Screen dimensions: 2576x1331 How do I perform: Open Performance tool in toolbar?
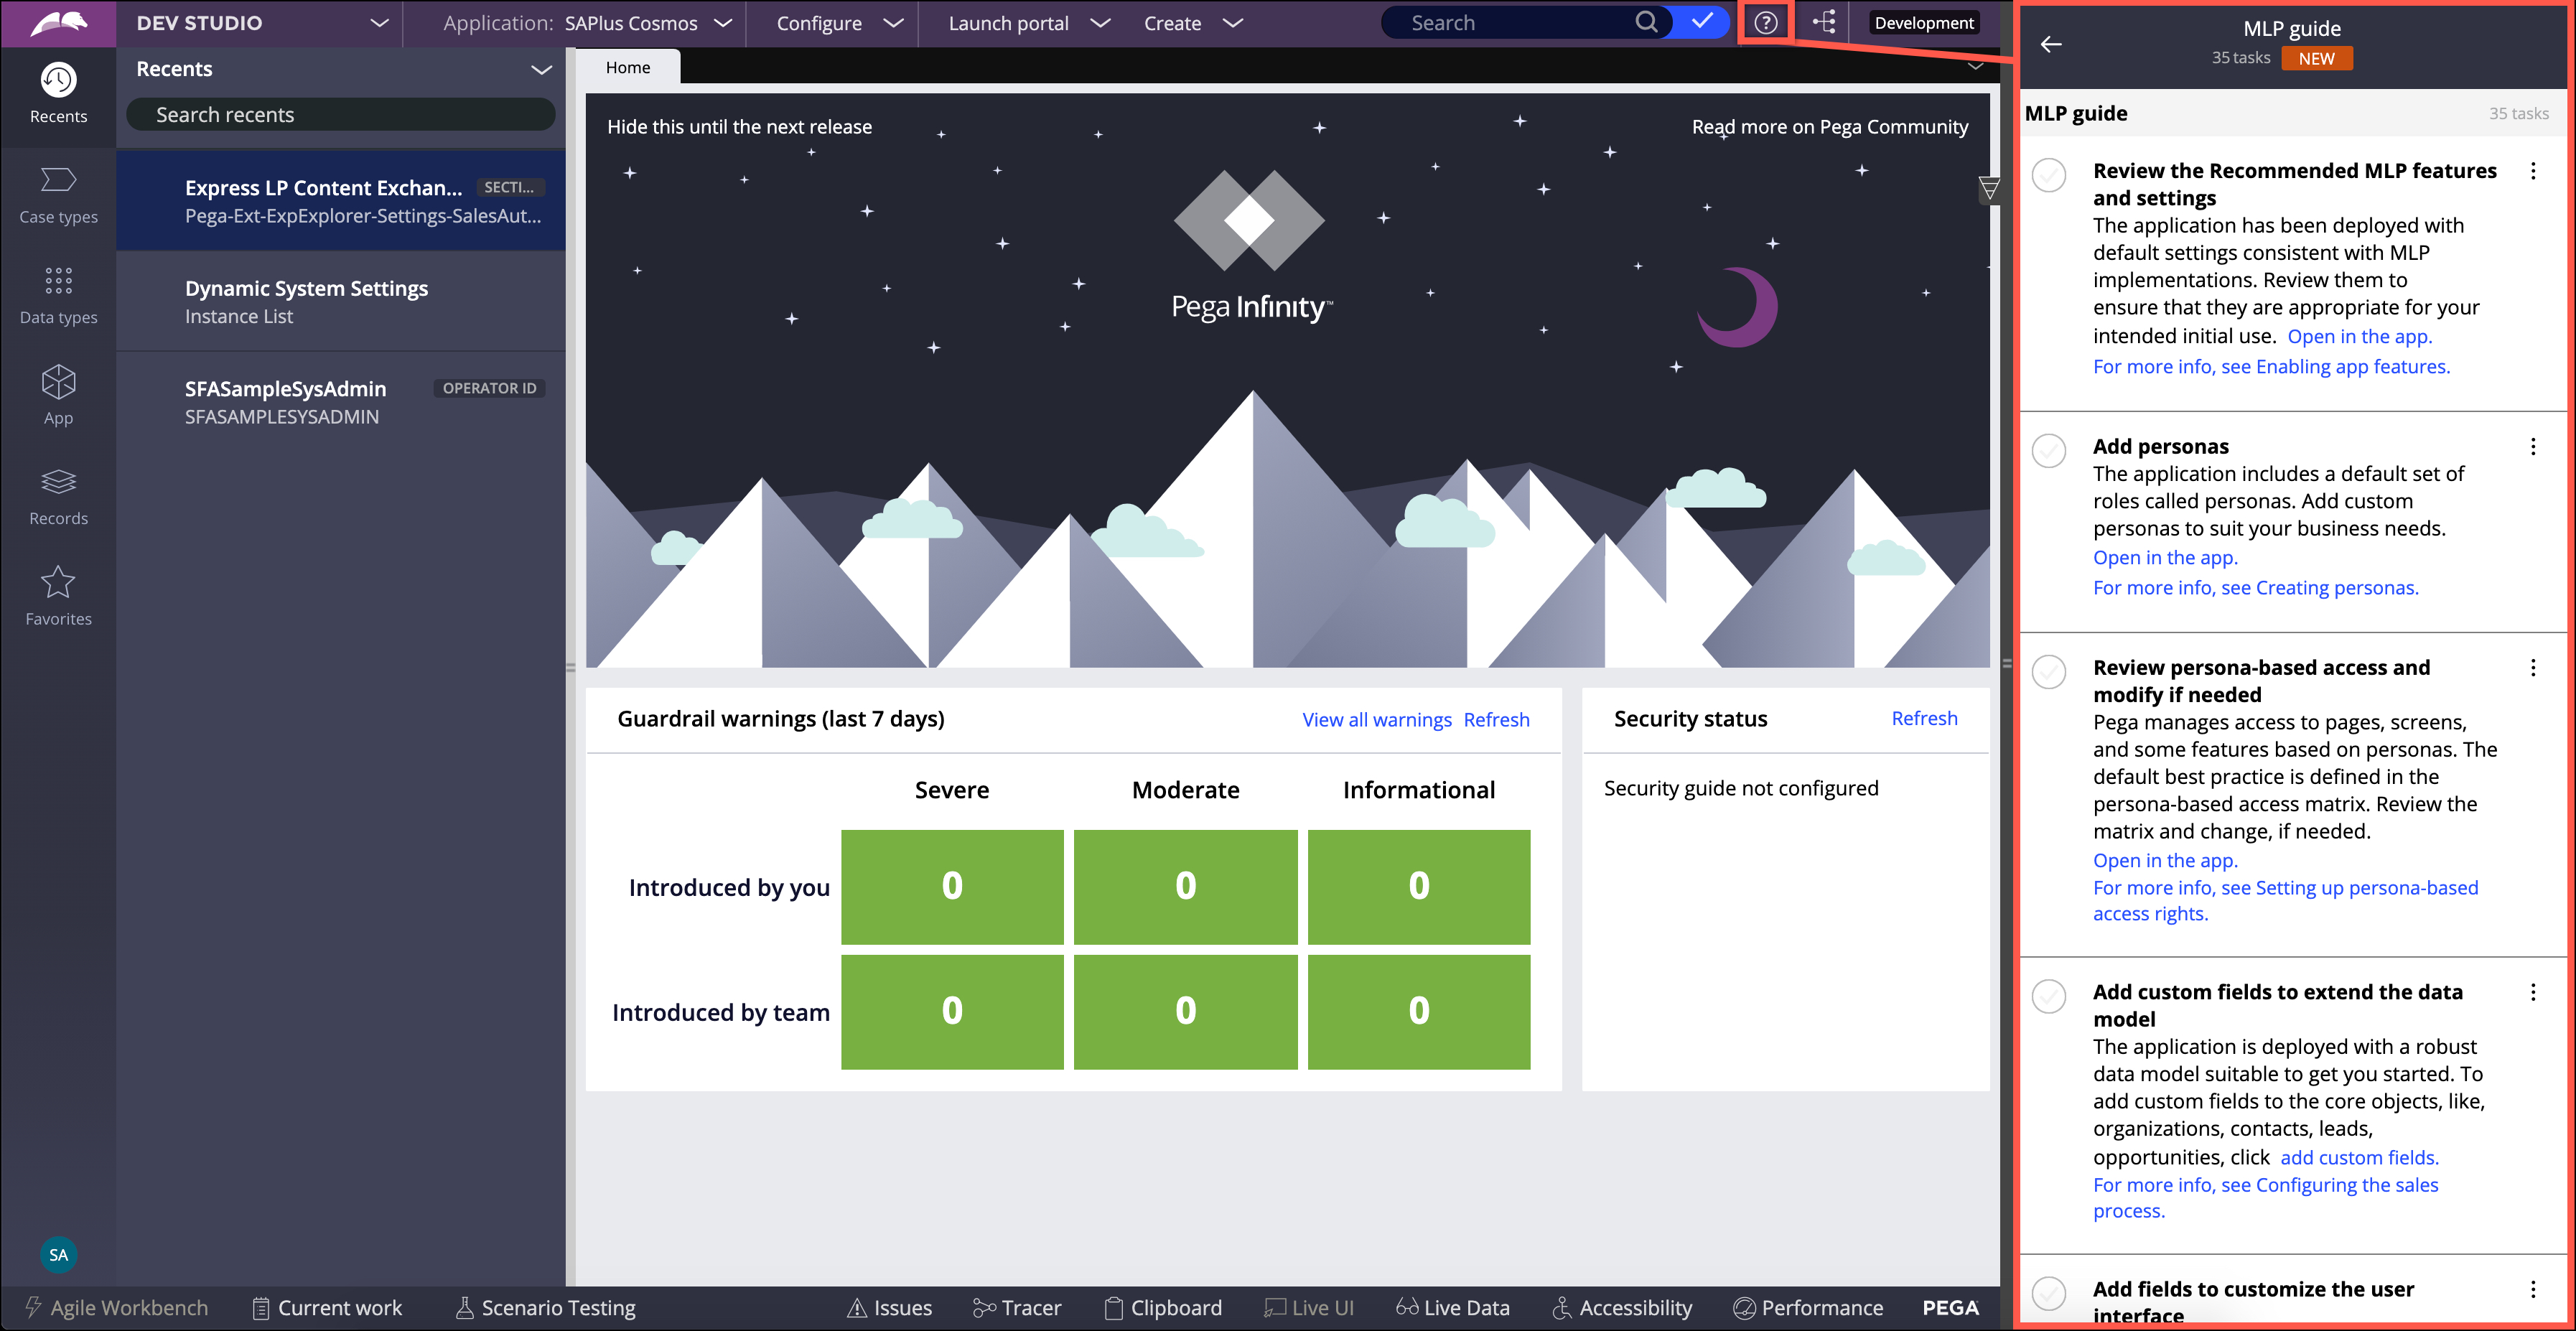[1809, 1307]
